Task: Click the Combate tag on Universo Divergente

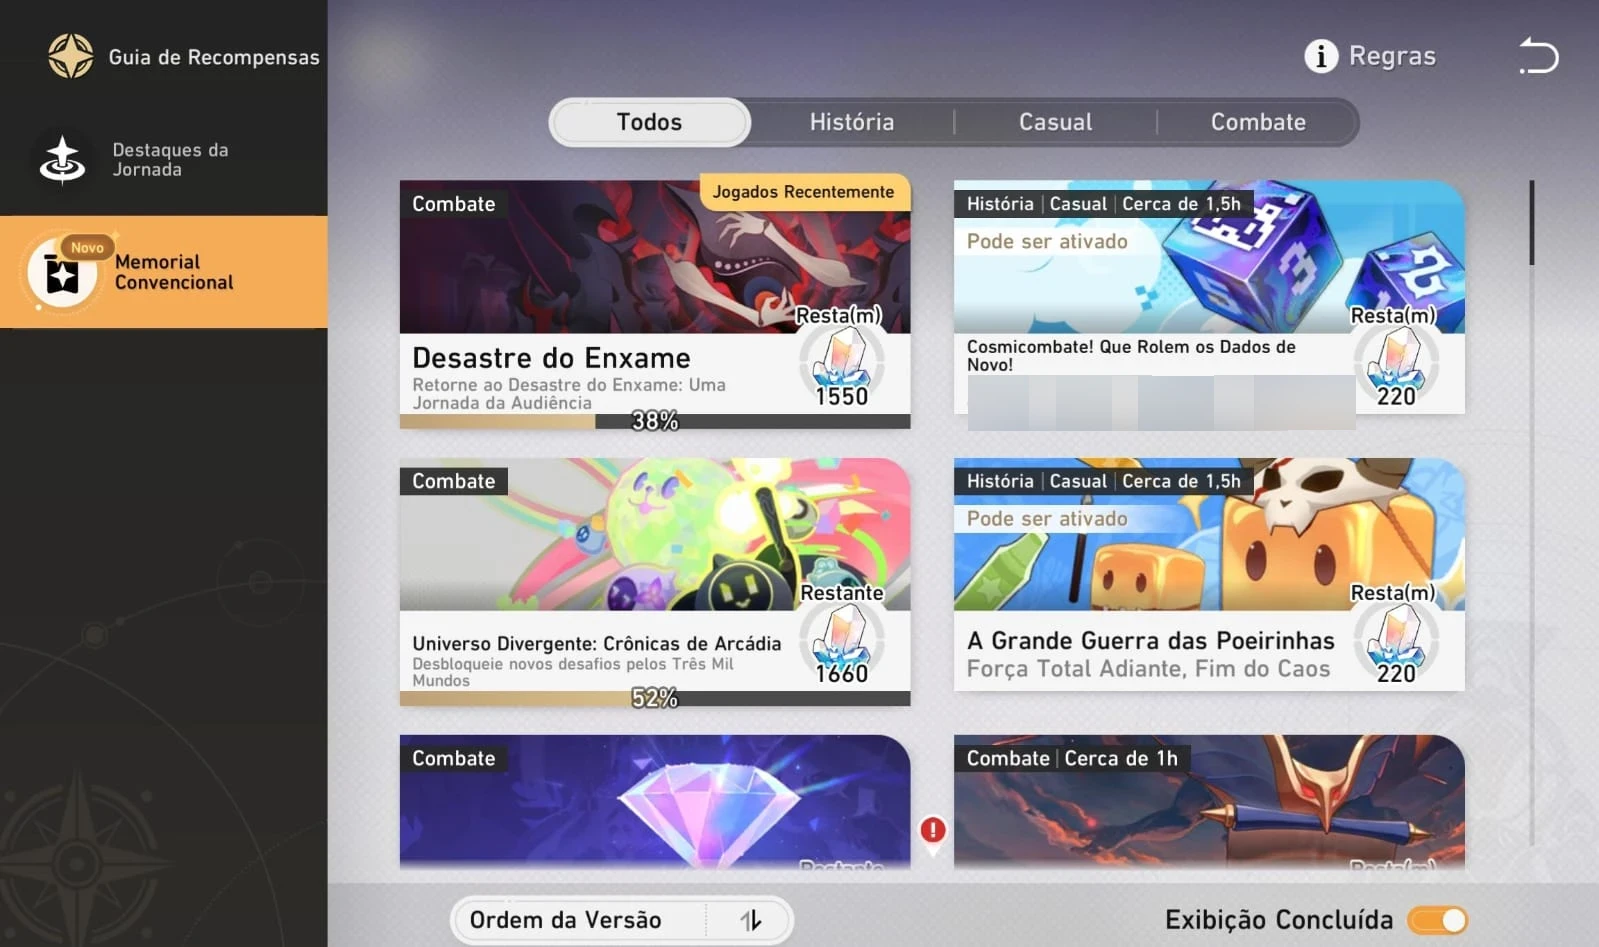Action: click(x=454, y=481)
